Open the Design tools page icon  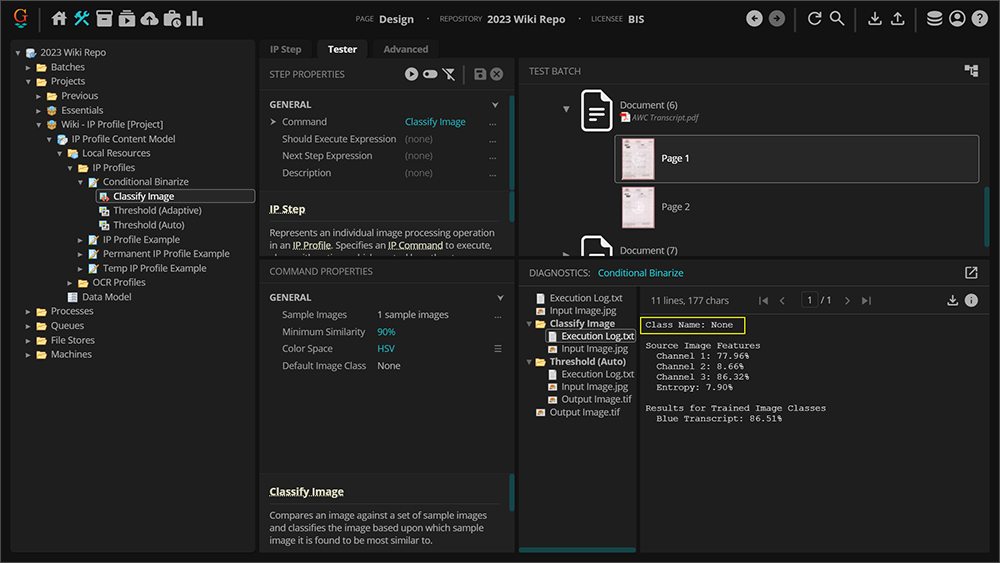coord(82,19)
